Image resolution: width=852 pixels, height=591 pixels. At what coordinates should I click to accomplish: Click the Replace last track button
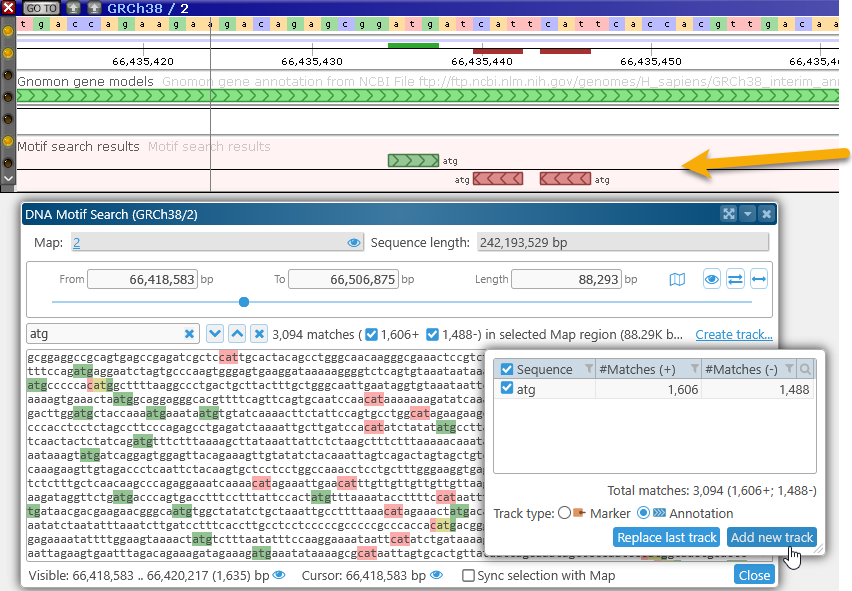pos(667,538)
